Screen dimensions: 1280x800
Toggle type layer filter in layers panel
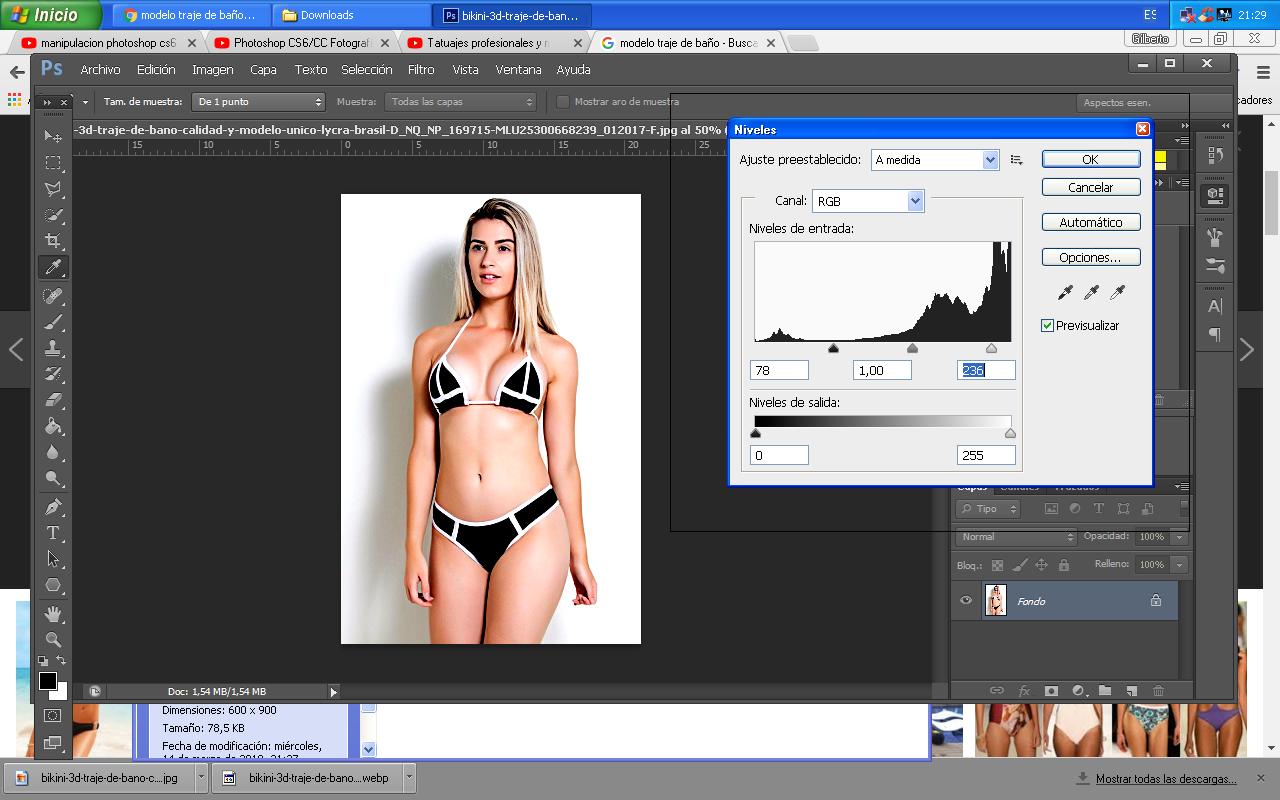(x=1099, y=509)
